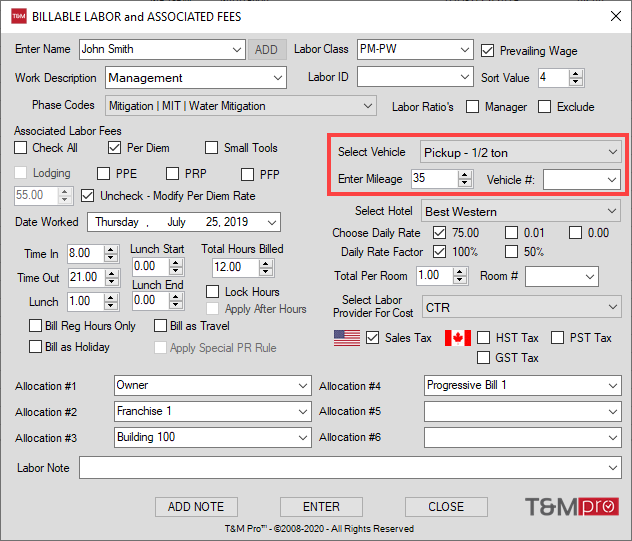Enable the HST Tax checkbox
Screen dimensions: 632x541
pyautogui.click(x=484, y=338)
